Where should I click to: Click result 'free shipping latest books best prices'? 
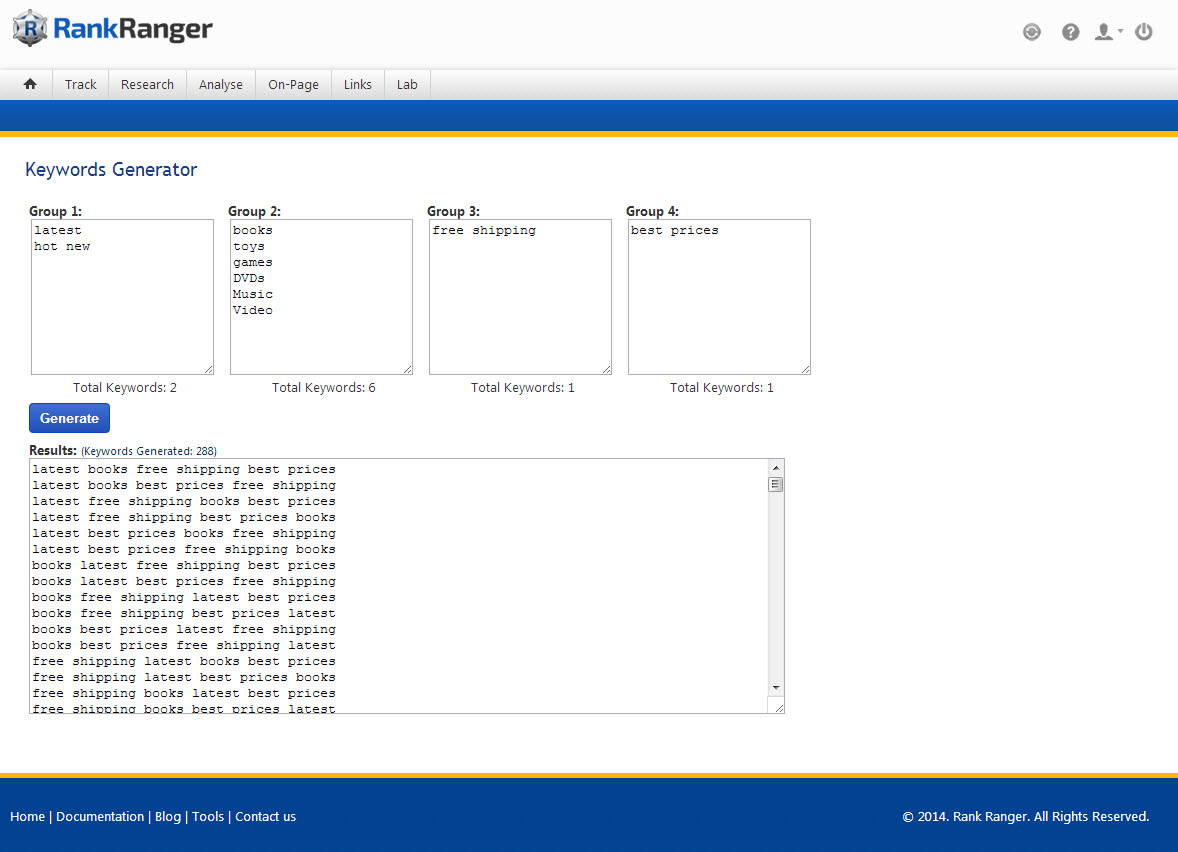tap(184, 661)
